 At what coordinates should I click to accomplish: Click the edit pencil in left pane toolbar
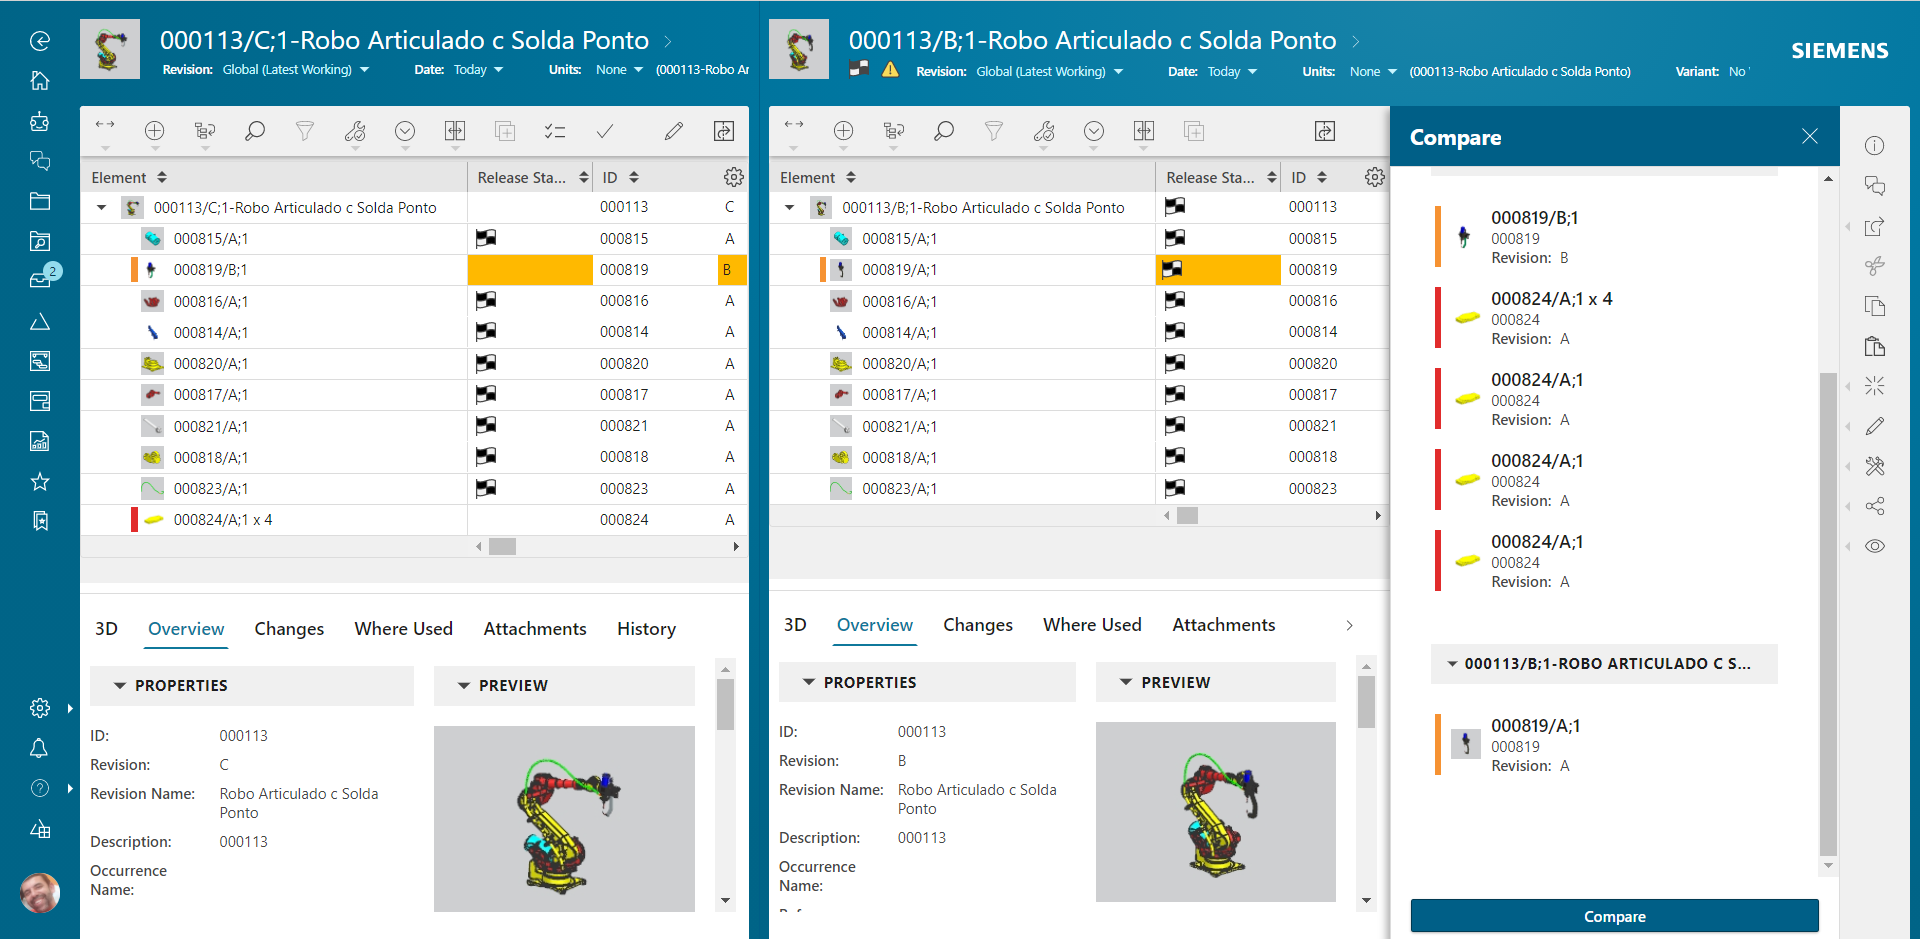(x=673, y=131)
